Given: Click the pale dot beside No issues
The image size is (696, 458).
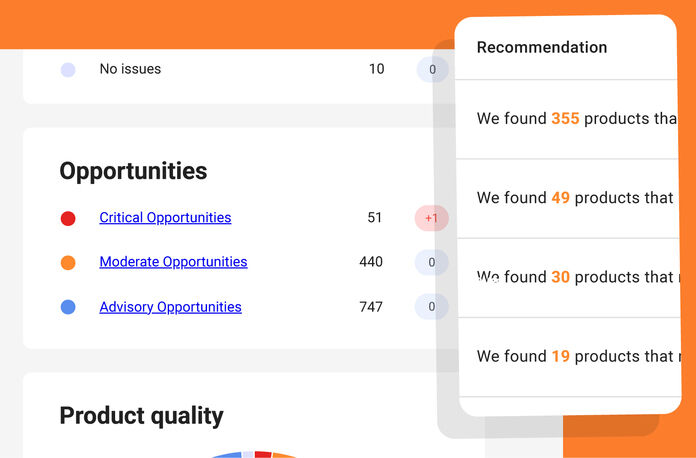Looking at the screenshot, I should (x=68, y=70).
